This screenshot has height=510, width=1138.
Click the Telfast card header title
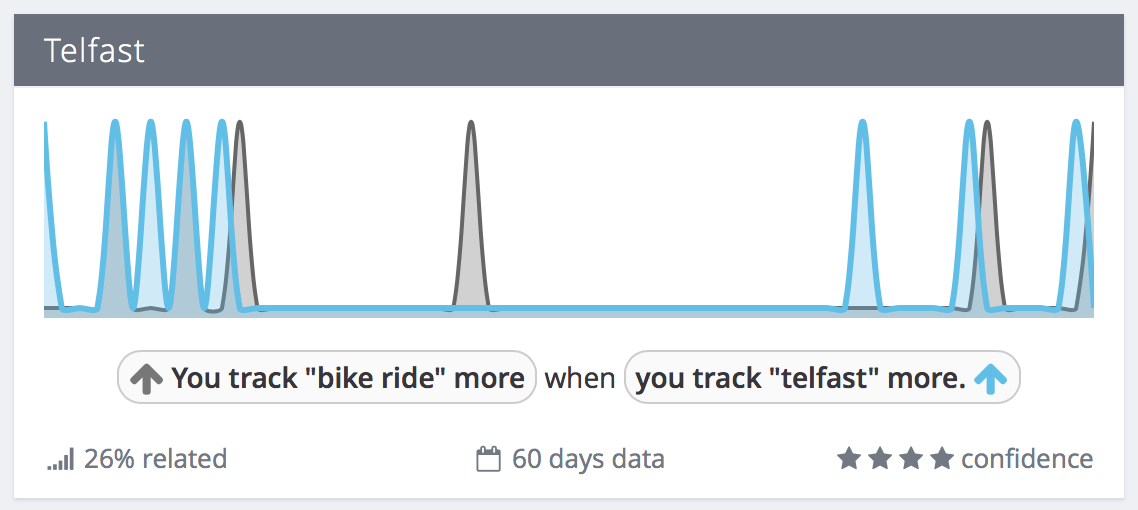tap(94, 51)
